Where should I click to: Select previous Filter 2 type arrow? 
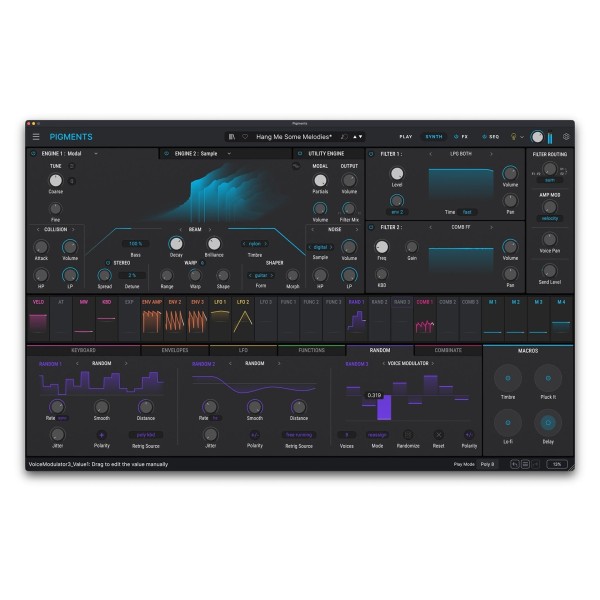430,227
